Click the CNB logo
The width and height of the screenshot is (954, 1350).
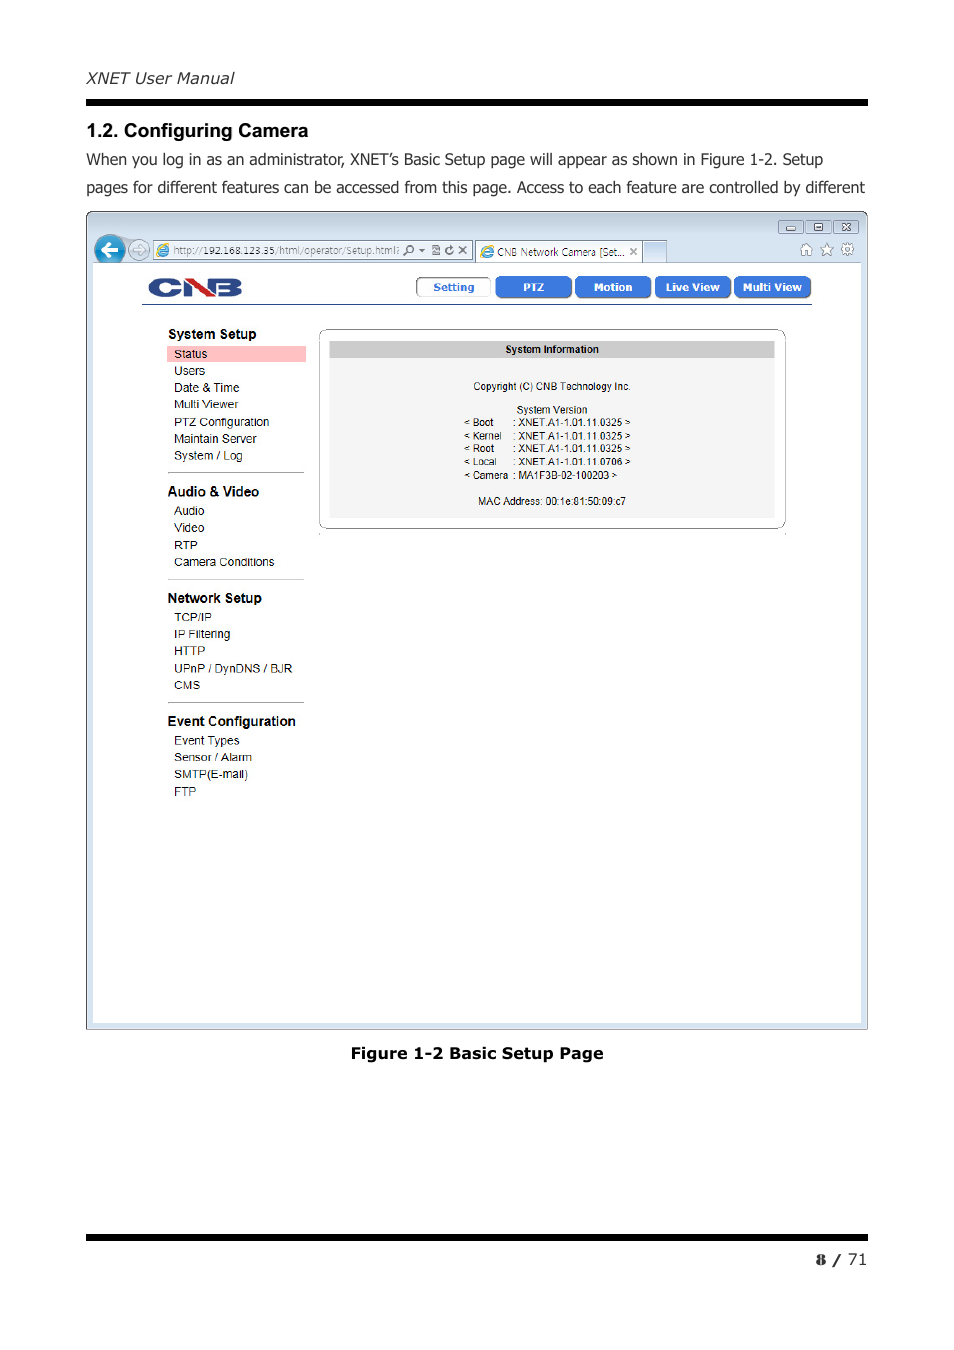[x=195, y=288]
